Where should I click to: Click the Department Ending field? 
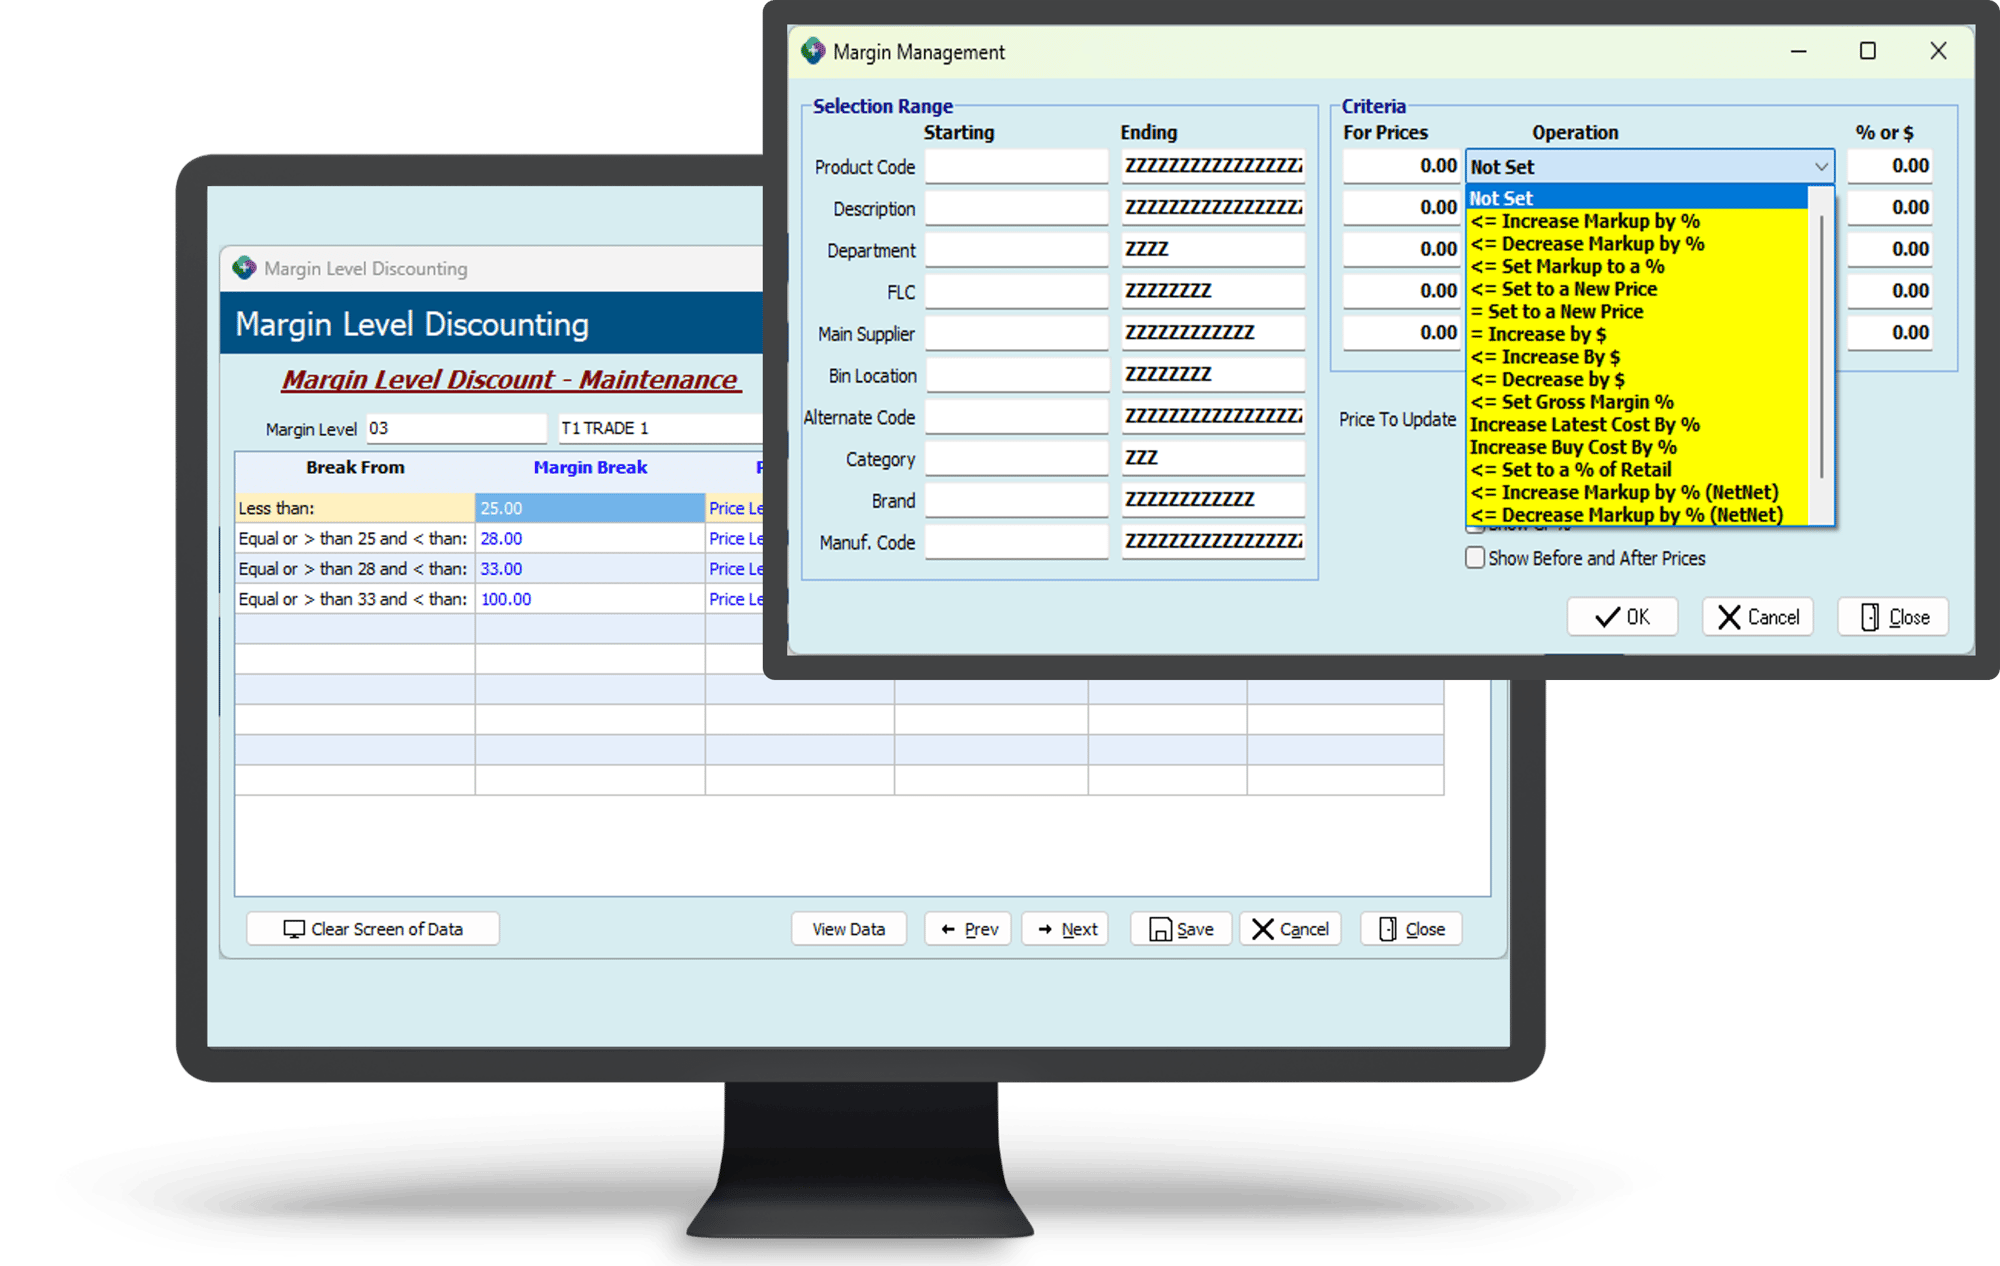tap(1213, 250)
